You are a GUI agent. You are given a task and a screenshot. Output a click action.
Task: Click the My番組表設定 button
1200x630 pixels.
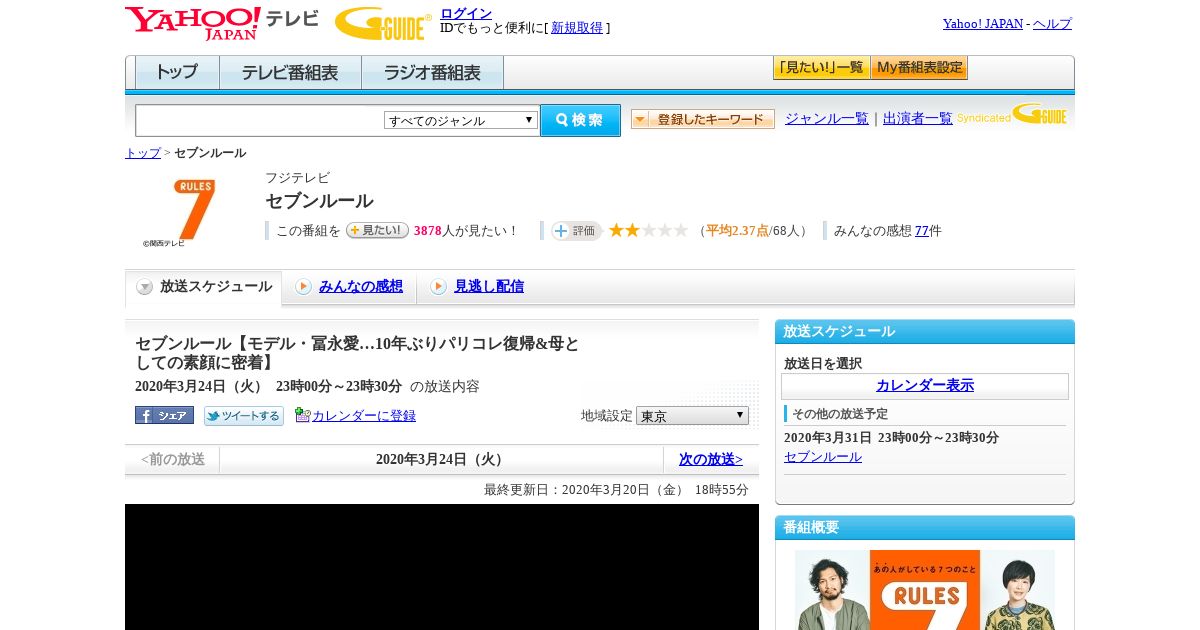919,68
